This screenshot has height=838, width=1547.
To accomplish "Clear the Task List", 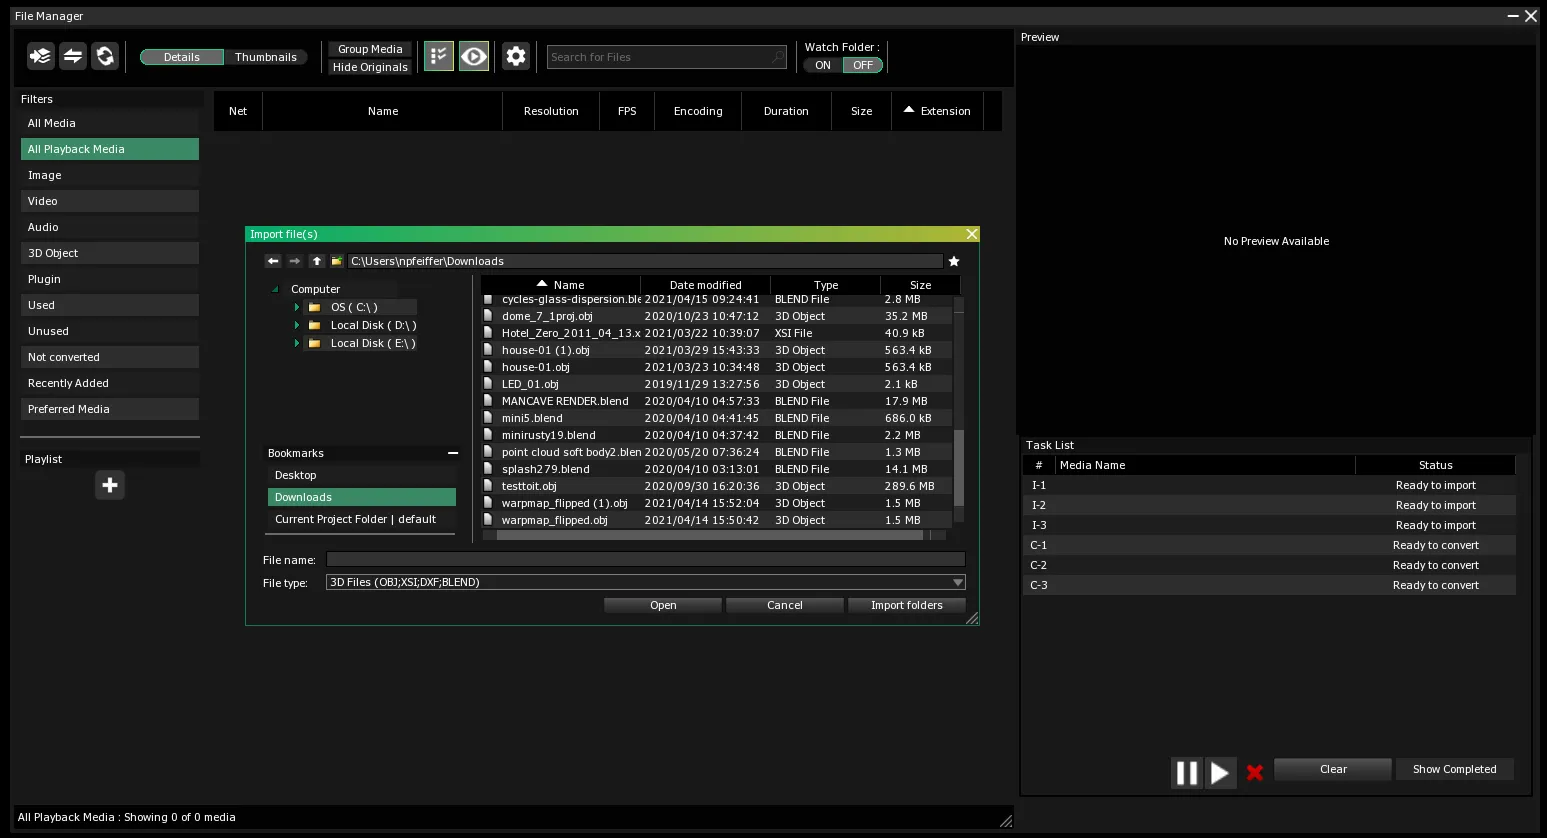I will pos(1333,769).
